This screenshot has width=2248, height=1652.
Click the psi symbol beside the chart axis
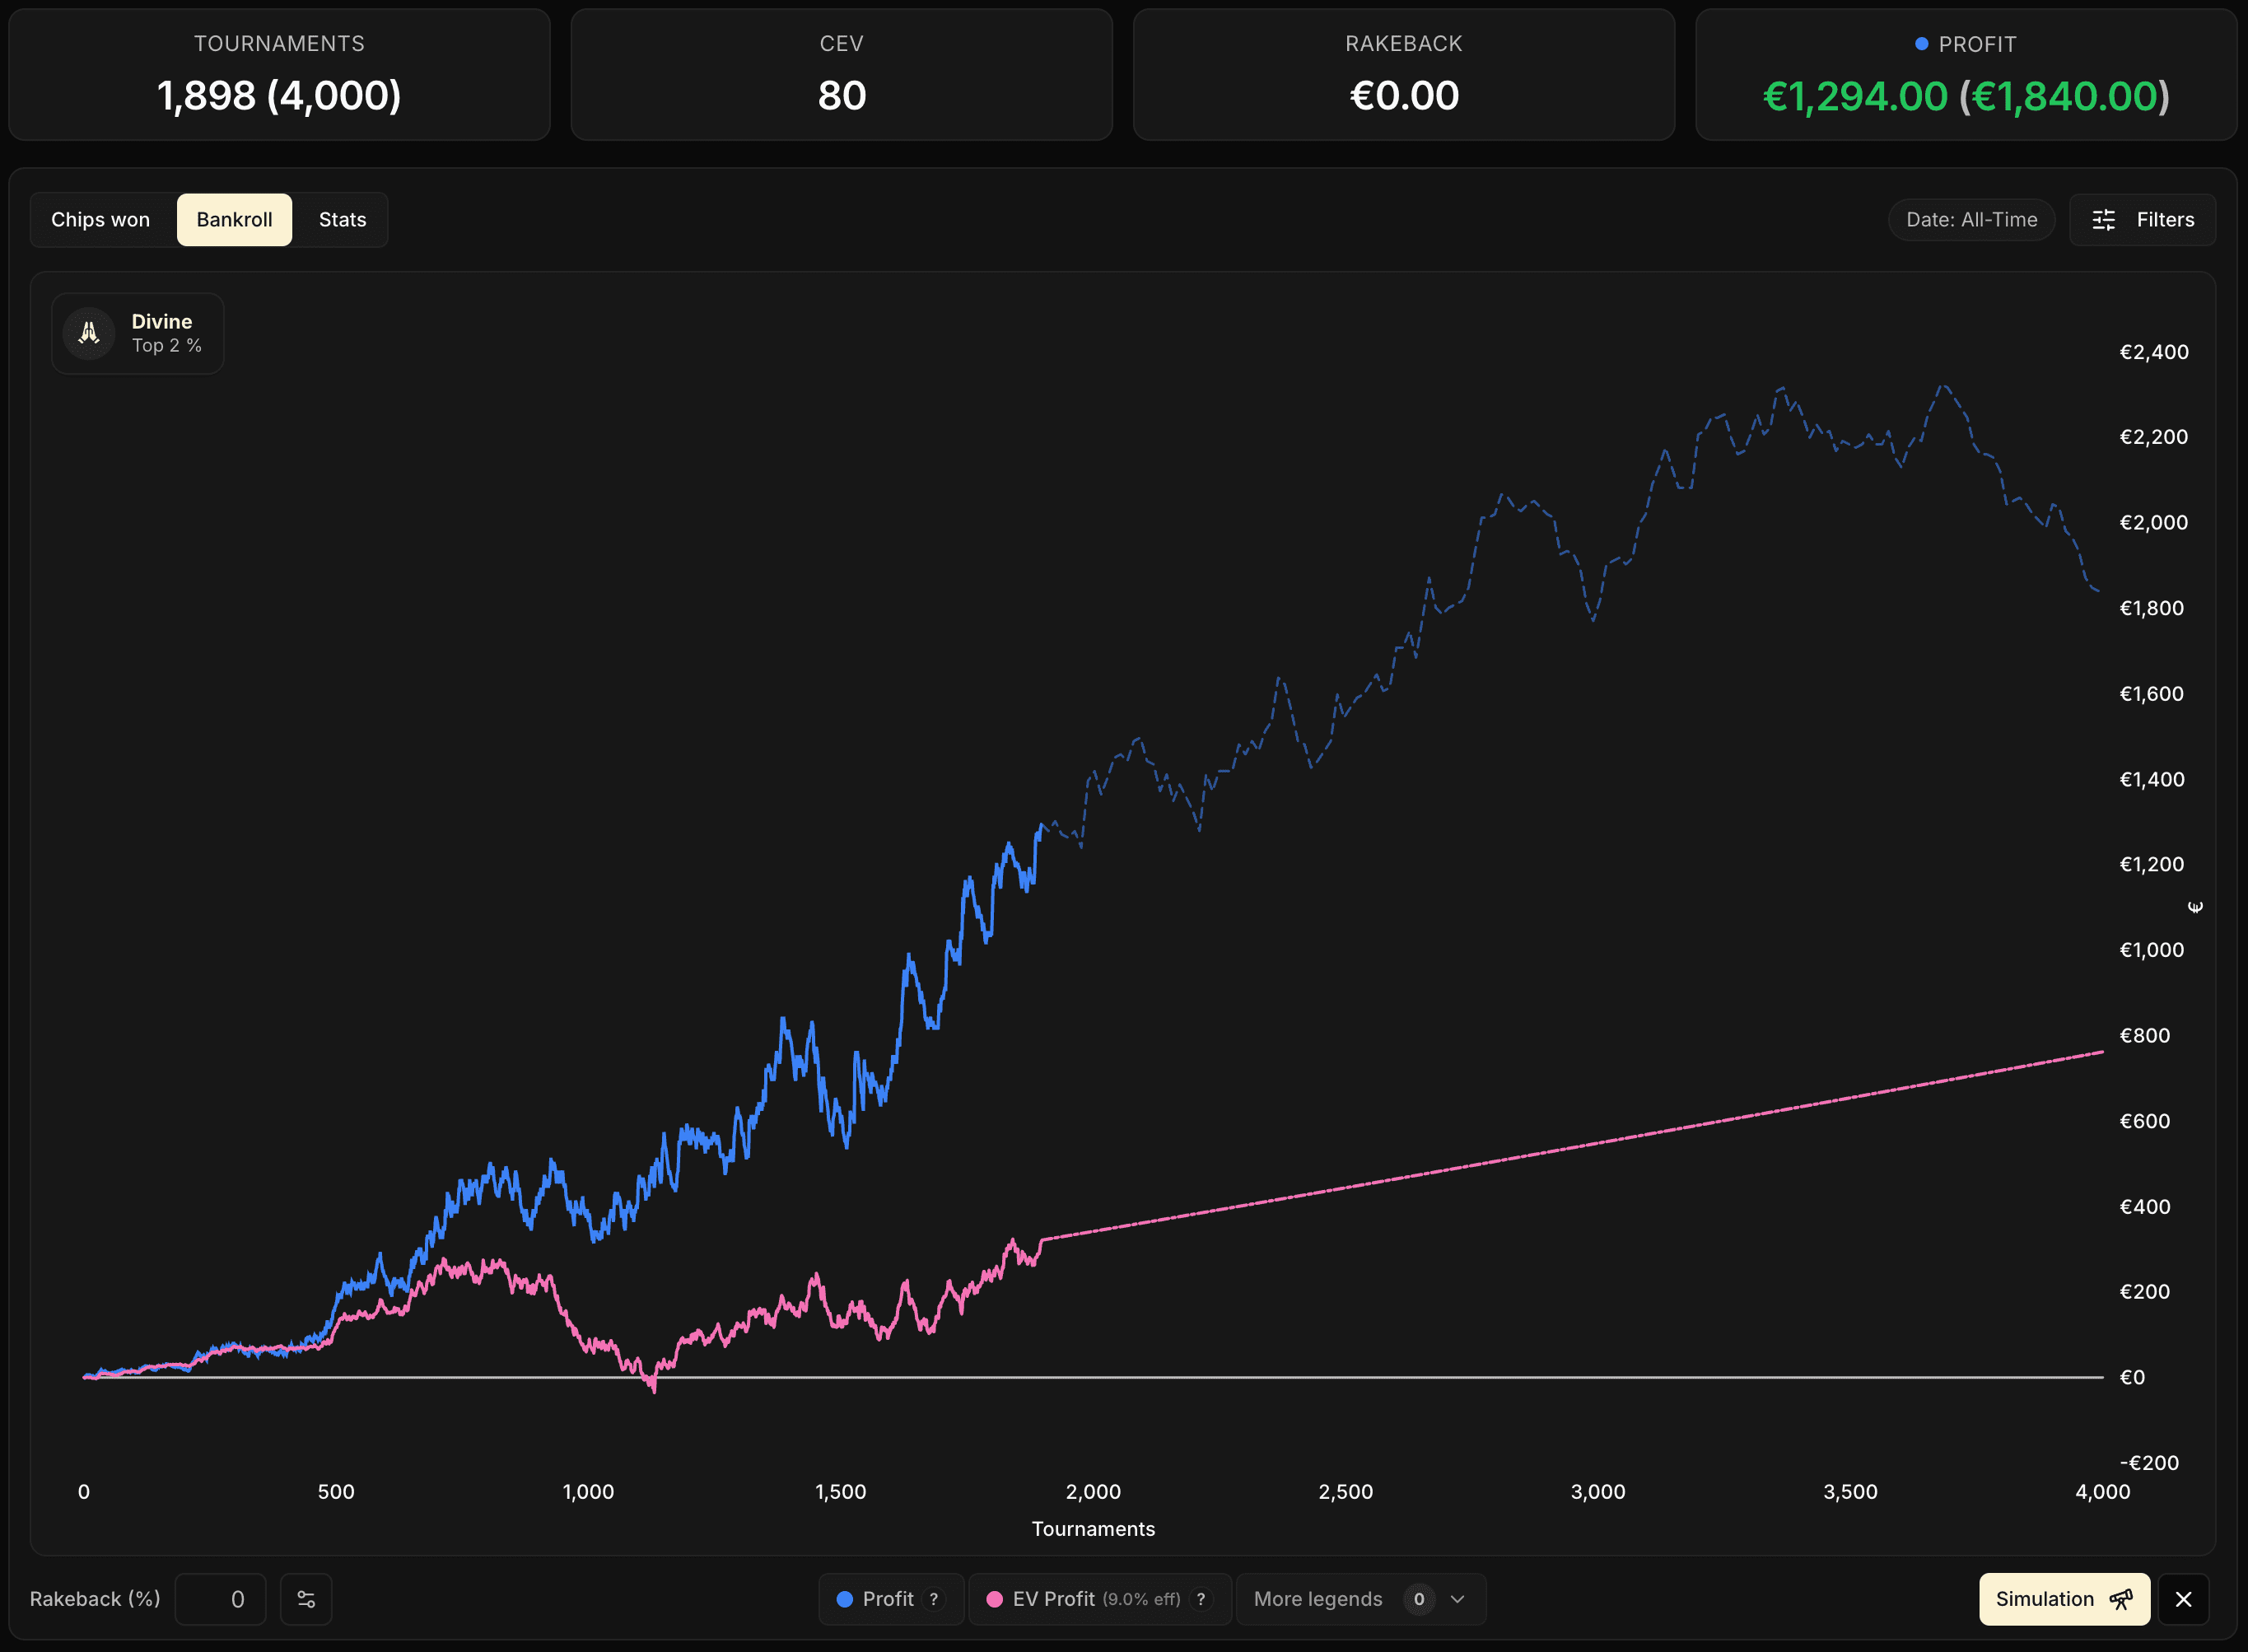(x=2196, y=907)
